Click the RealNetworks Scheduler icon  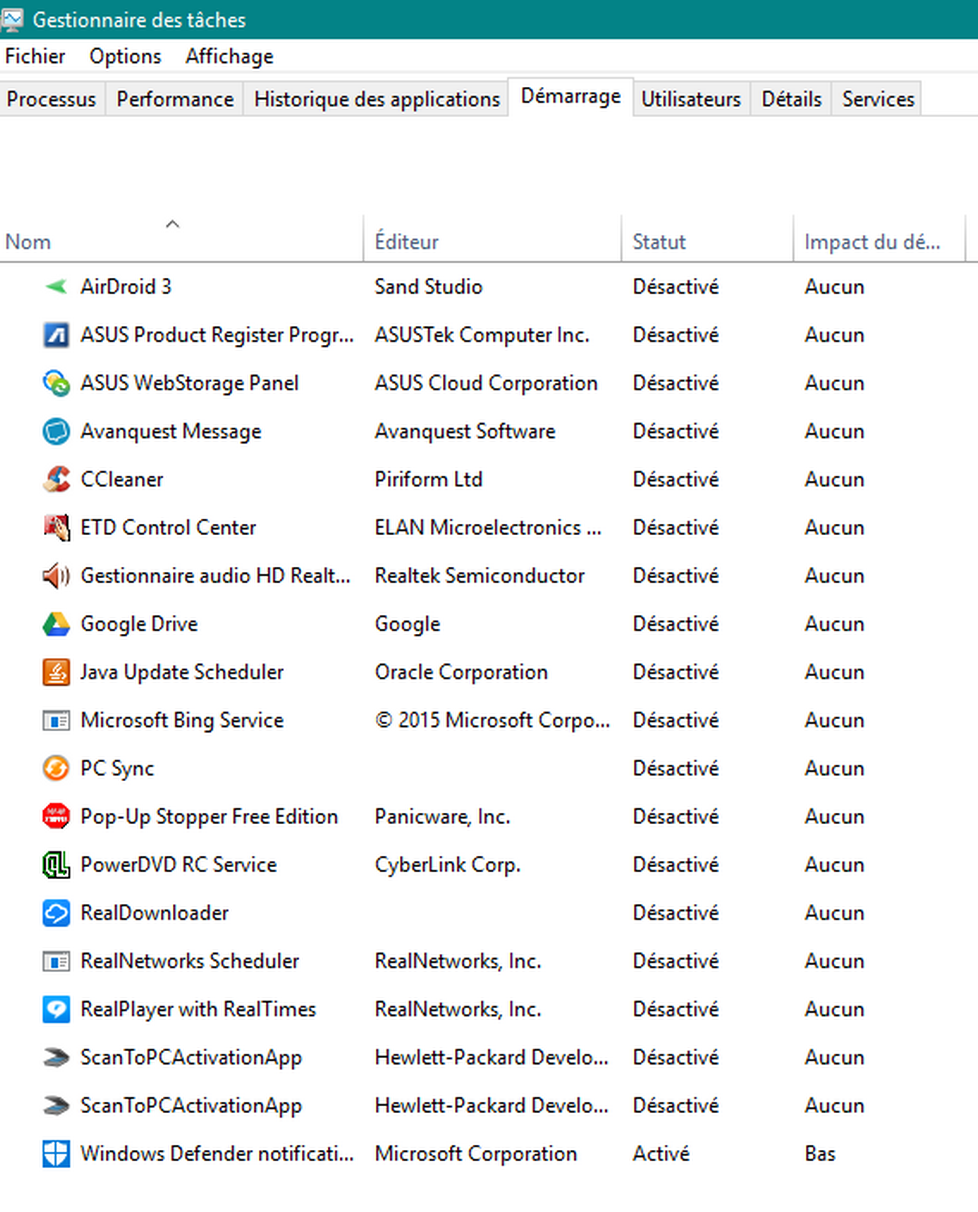click(56, 961)
